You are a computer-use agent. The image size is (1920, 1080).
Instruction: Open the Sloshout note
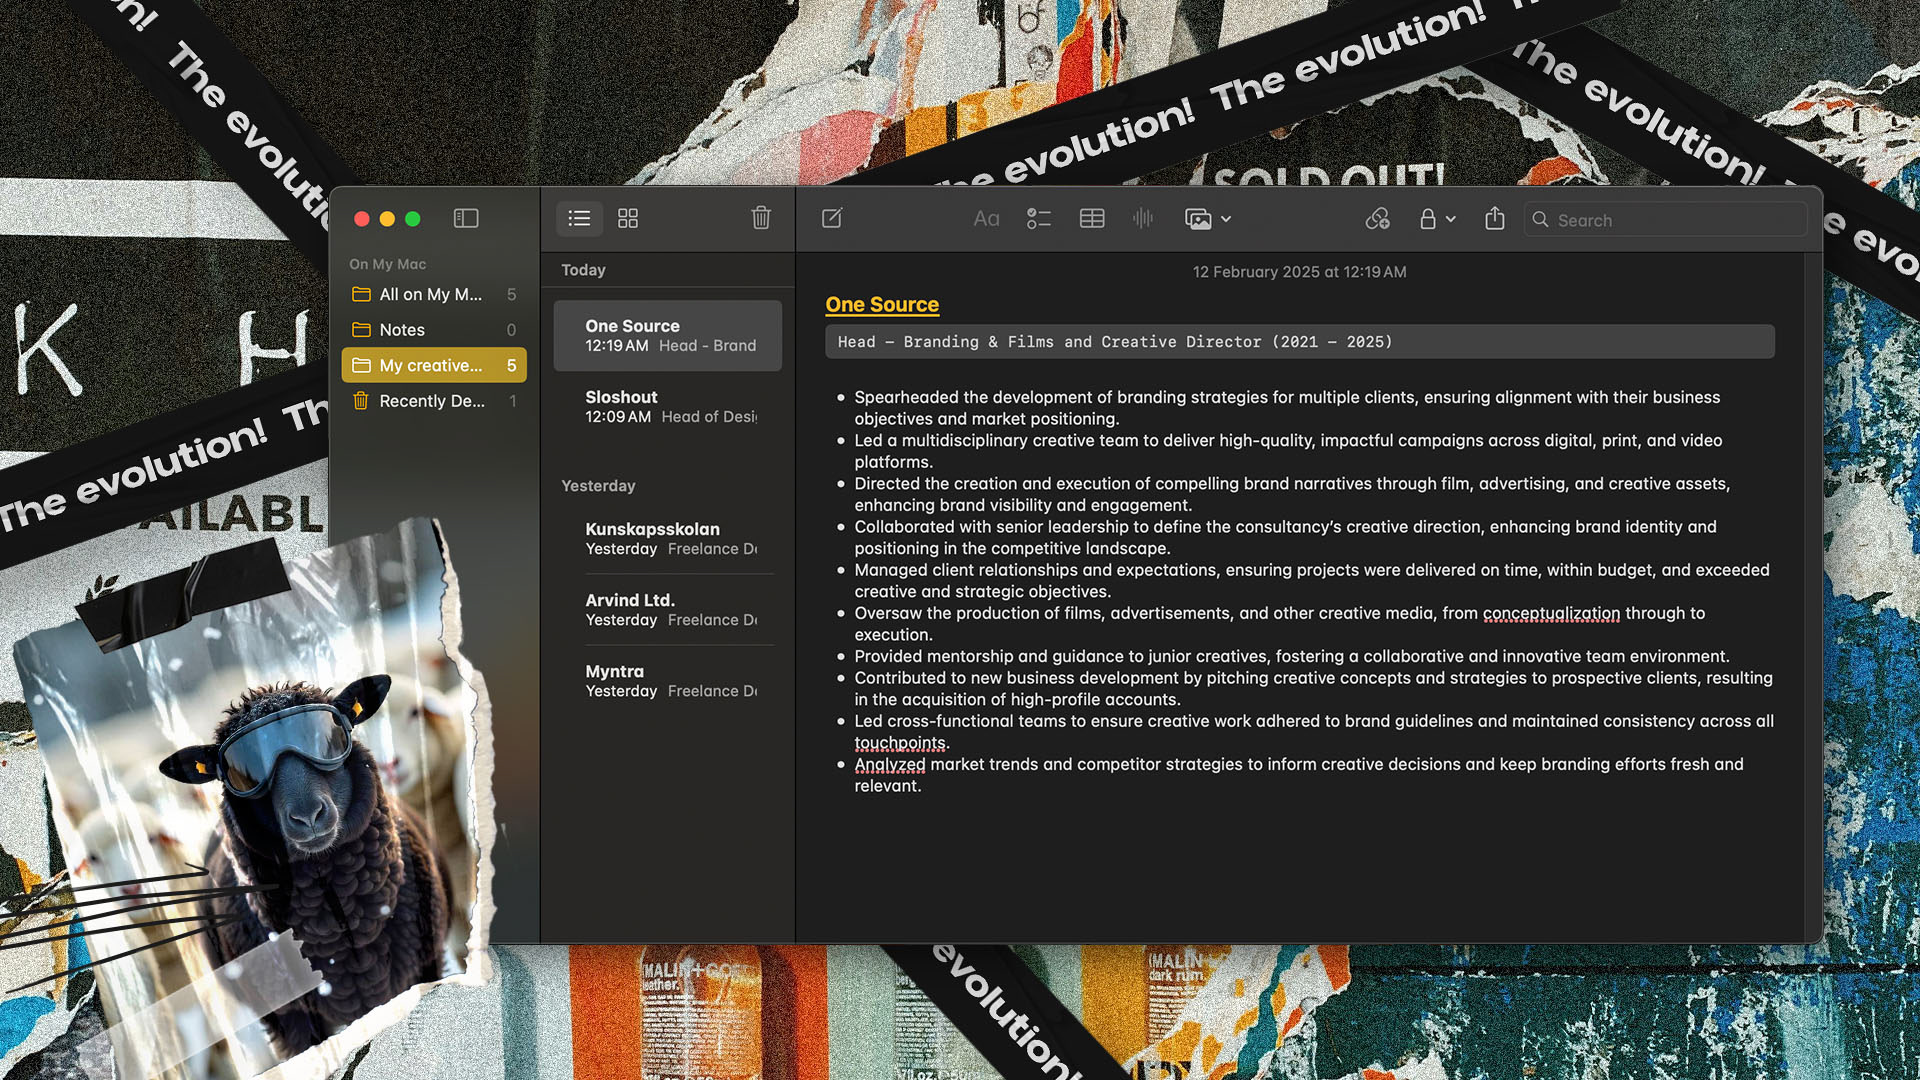pyautogui.click(x=668, y=407)
